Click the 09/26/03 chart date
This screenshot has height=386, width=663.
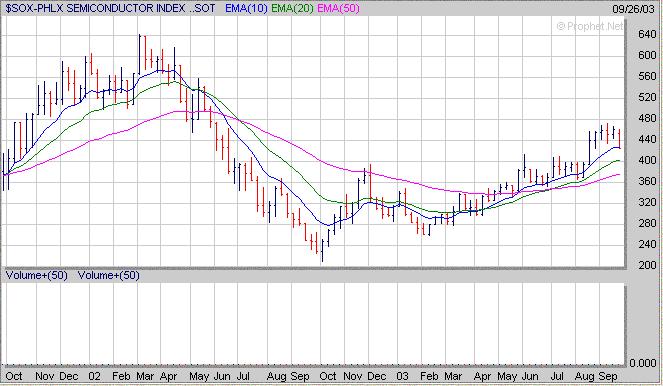pos(633,9)
